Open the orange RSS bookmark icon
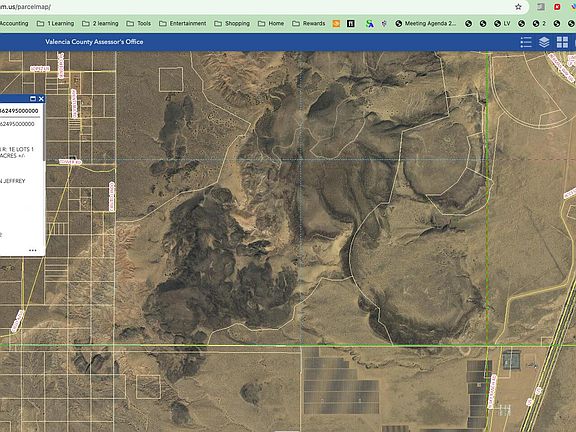Image resolution: width=576 pixels, height=432 pixels. click(336, 24)
